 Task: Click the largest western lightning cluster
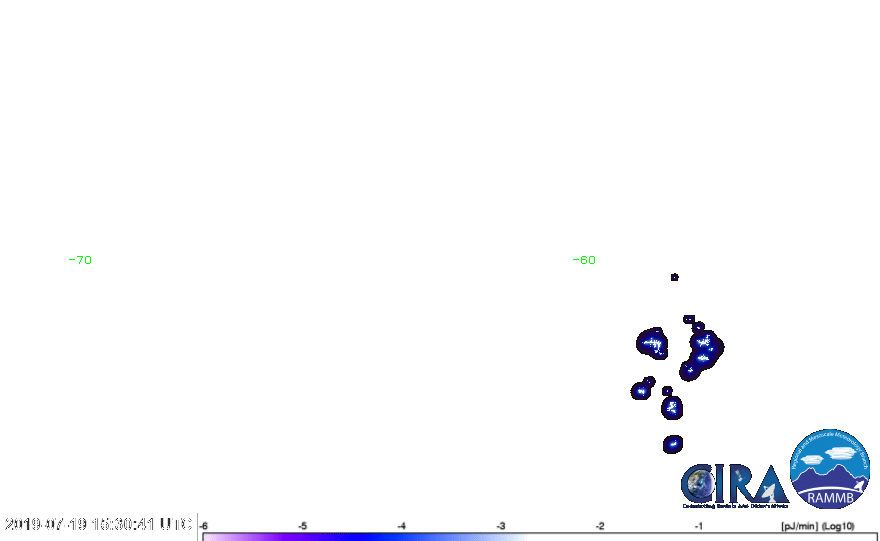coord(653,344)
